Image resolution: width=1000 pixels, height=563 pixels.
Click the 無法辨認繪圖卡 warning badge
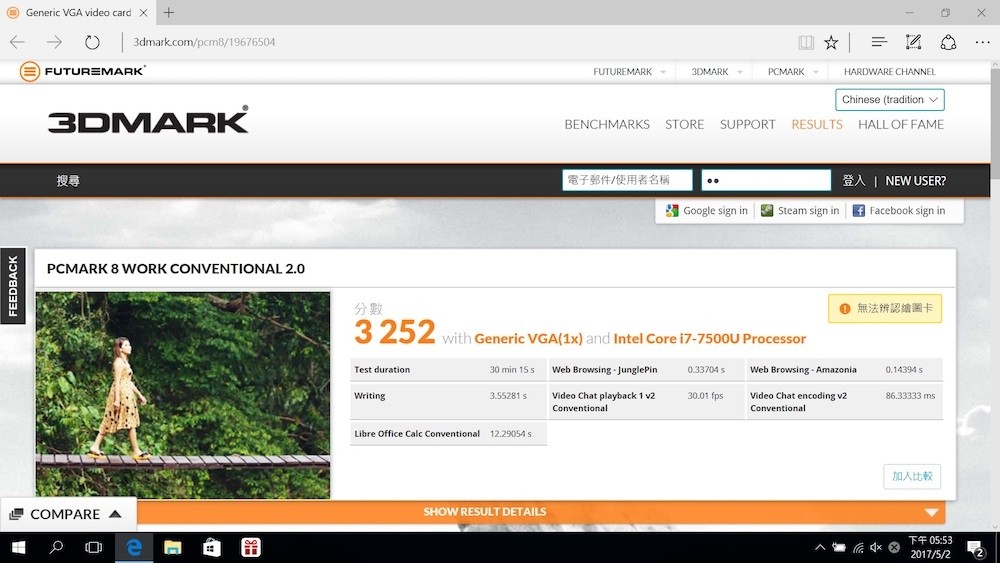tap(885, 309)
